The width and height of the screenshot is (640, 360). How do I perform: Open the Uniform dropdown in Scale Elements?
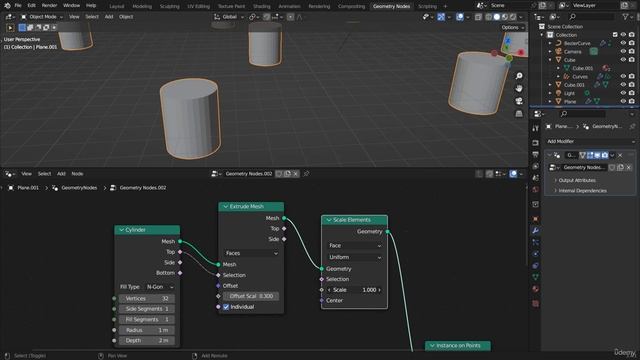pos(354,257)
